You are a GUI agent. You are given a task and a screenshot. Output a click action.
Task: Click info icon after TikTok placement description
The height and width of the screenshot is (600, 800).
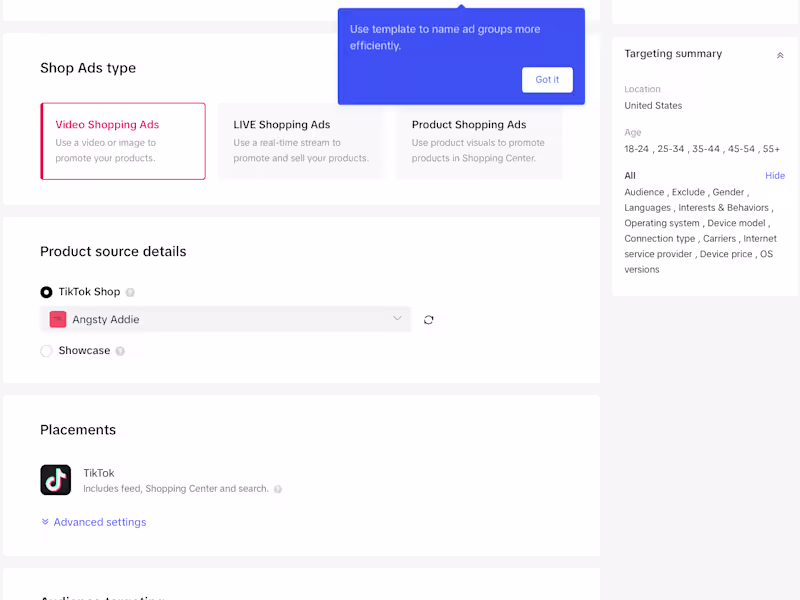(x=278, y=490)
